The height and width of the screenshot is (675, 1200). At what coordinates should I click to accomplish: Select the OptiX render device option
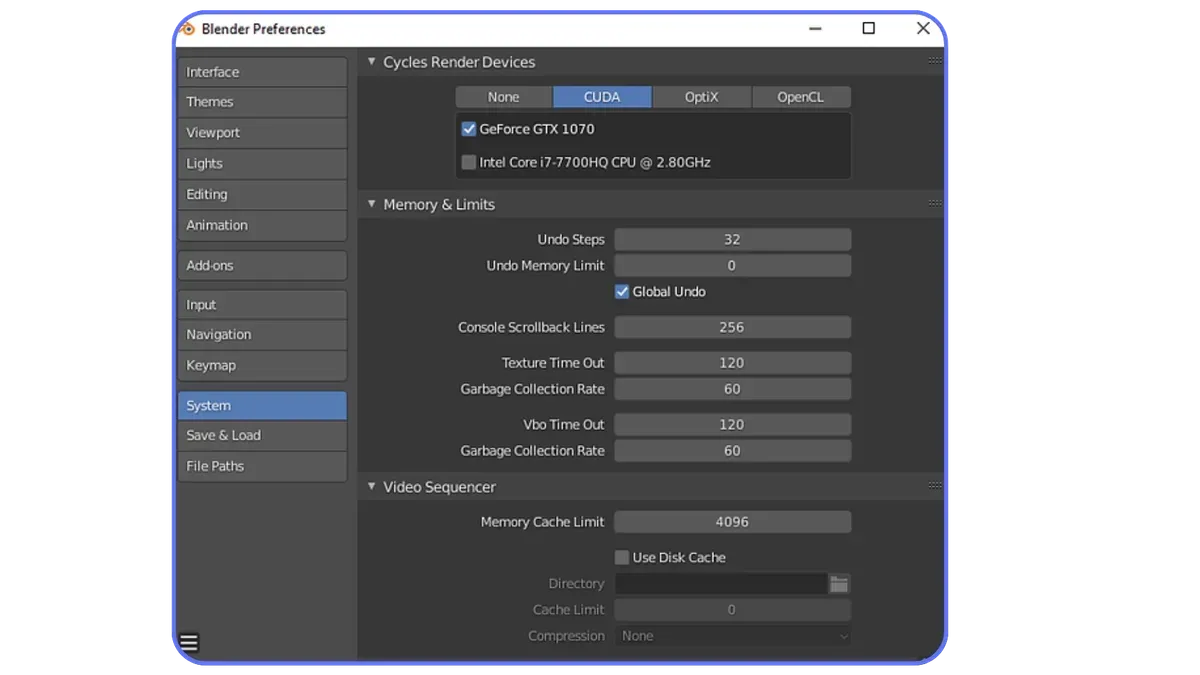pos(701,97)
